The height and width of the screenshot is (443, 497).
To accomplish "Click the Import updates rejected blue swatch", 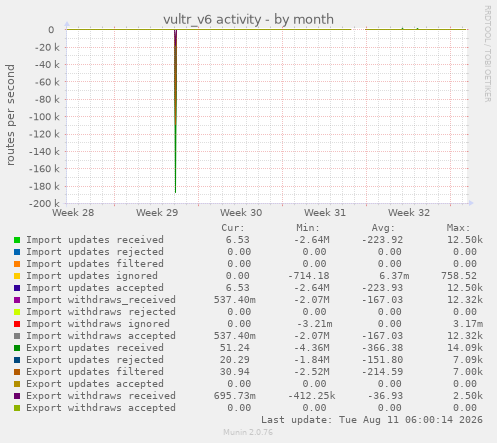I will 17,252.
